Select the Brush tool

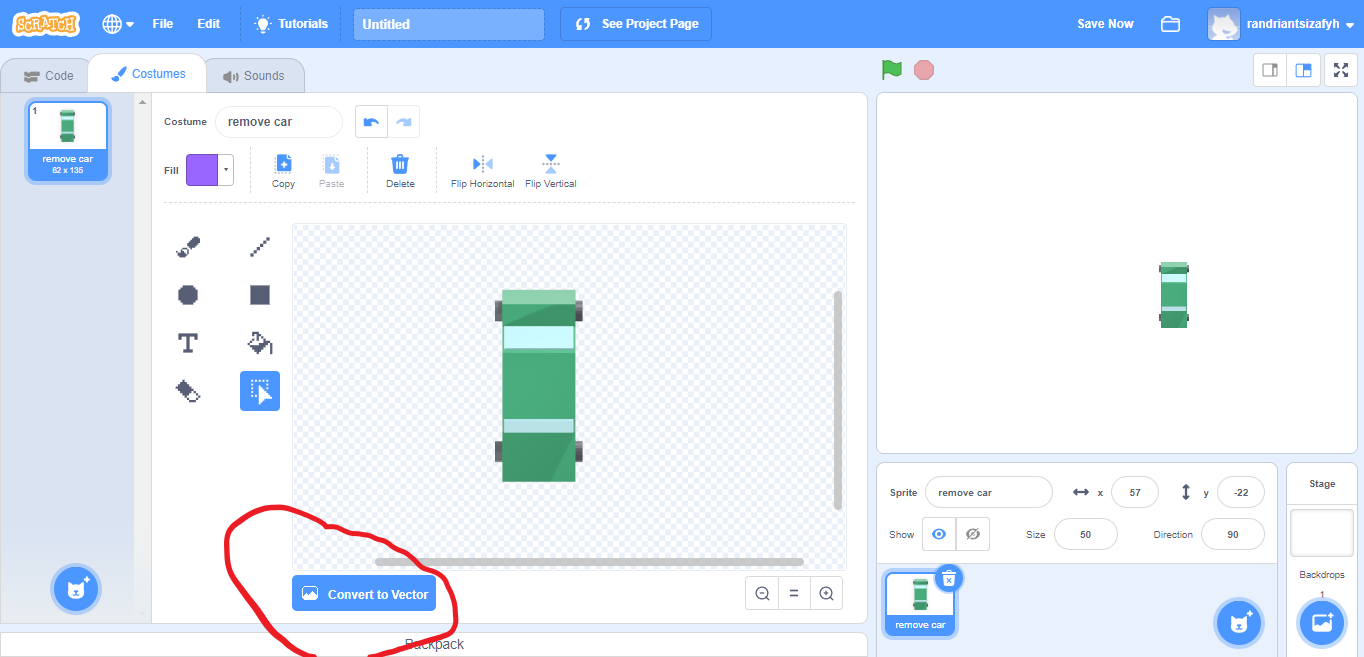pos(188,246)
